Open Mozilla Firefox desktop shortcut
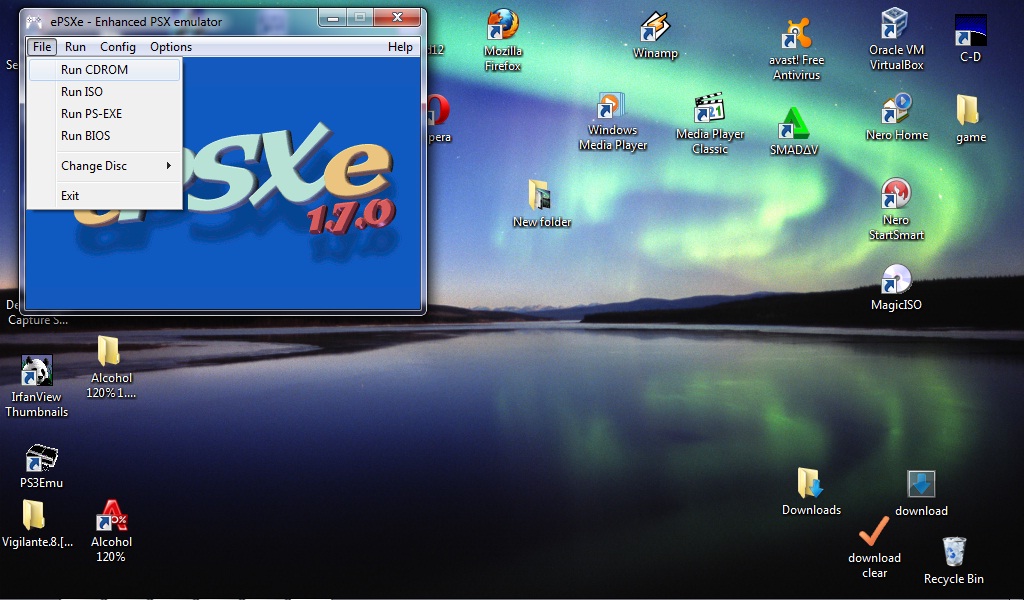This screenshot has height=600, width=1024. click(x=503, y=40)
